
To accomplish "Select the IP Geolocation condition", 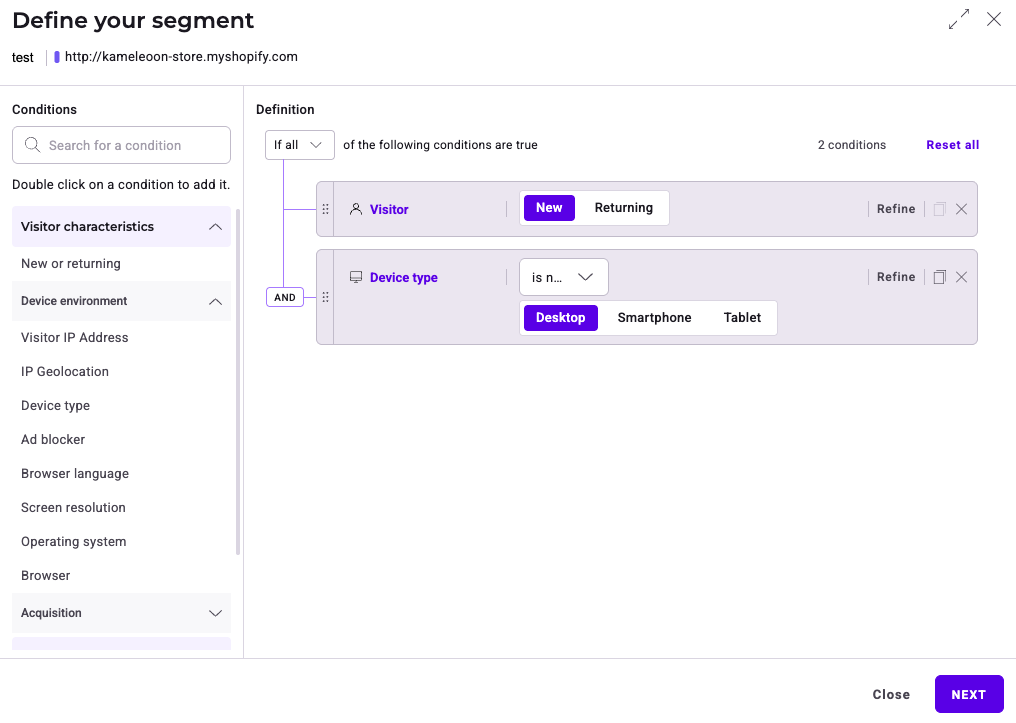I will pyautogui.click(x=65, y=372).
